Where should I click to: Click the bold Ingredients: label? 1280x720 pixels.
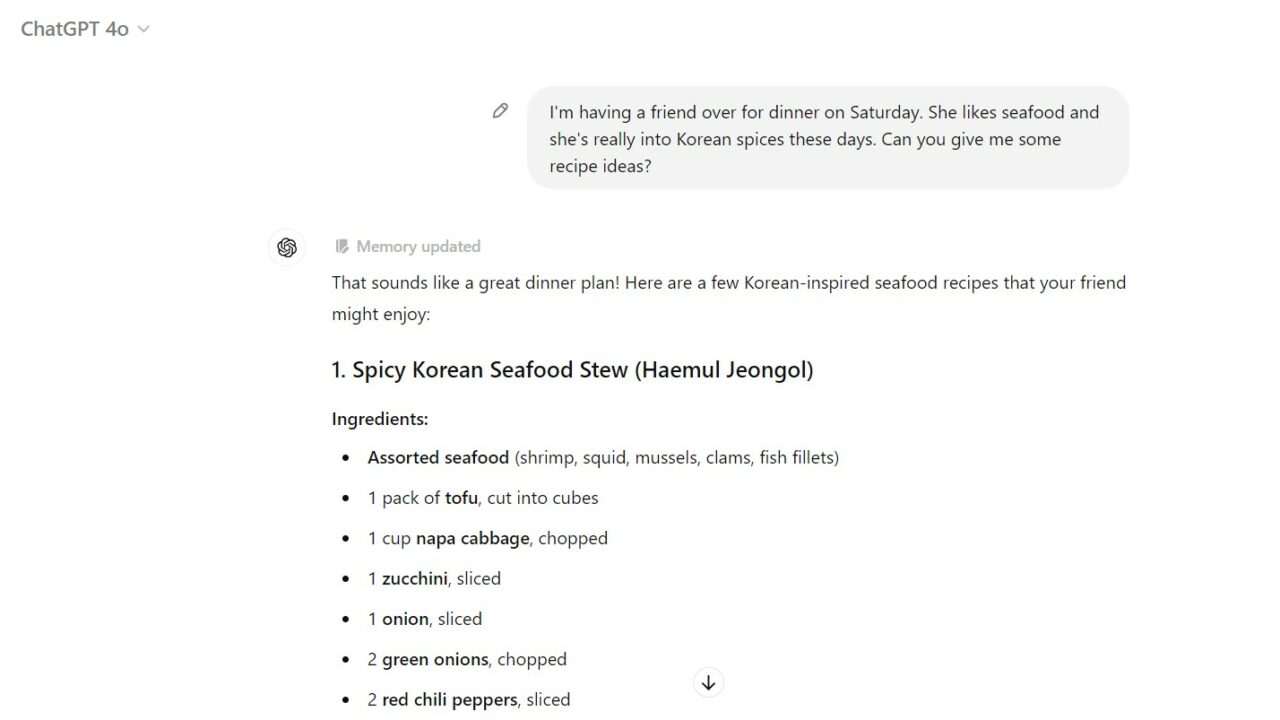click(380, 419)
